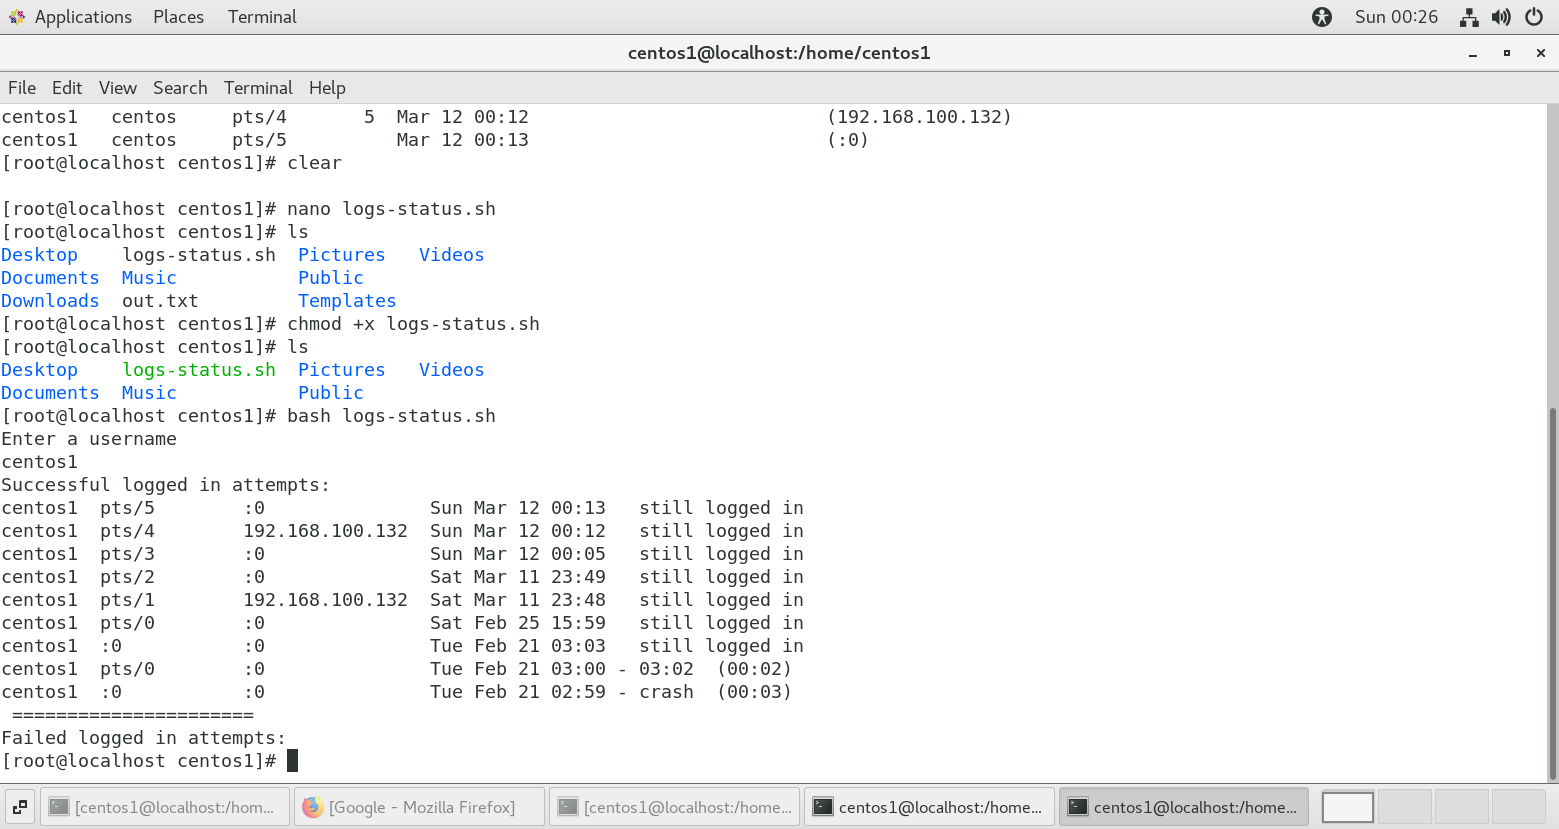This screenshot has height=829, width=1559.
Task: Select the second workspace in switcher
Action: 1405,807
